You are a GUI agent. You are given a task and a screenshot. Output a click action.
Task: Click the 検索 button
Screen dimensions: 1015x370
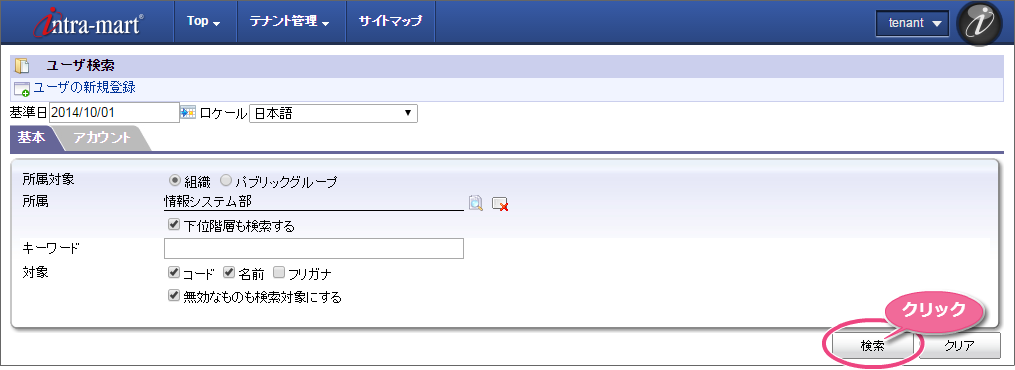(x=873, y=345)
